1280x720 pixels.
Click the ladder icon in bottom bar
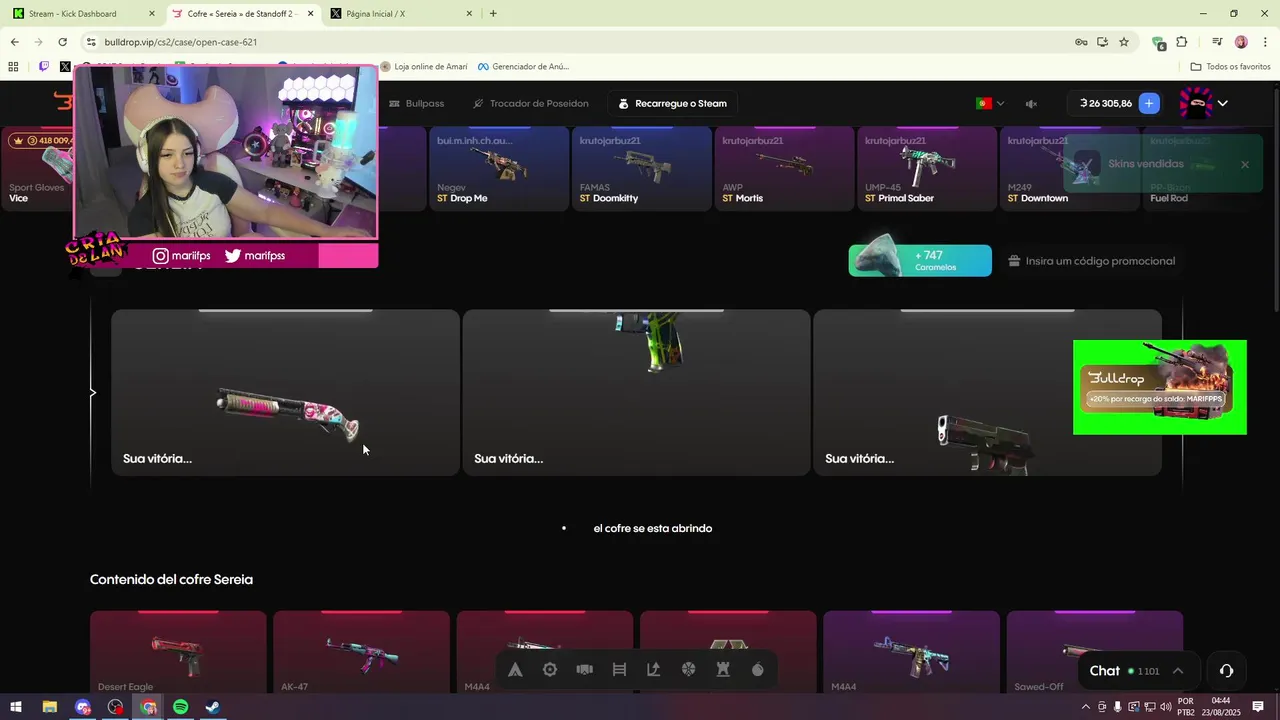[x=619, y=670]
